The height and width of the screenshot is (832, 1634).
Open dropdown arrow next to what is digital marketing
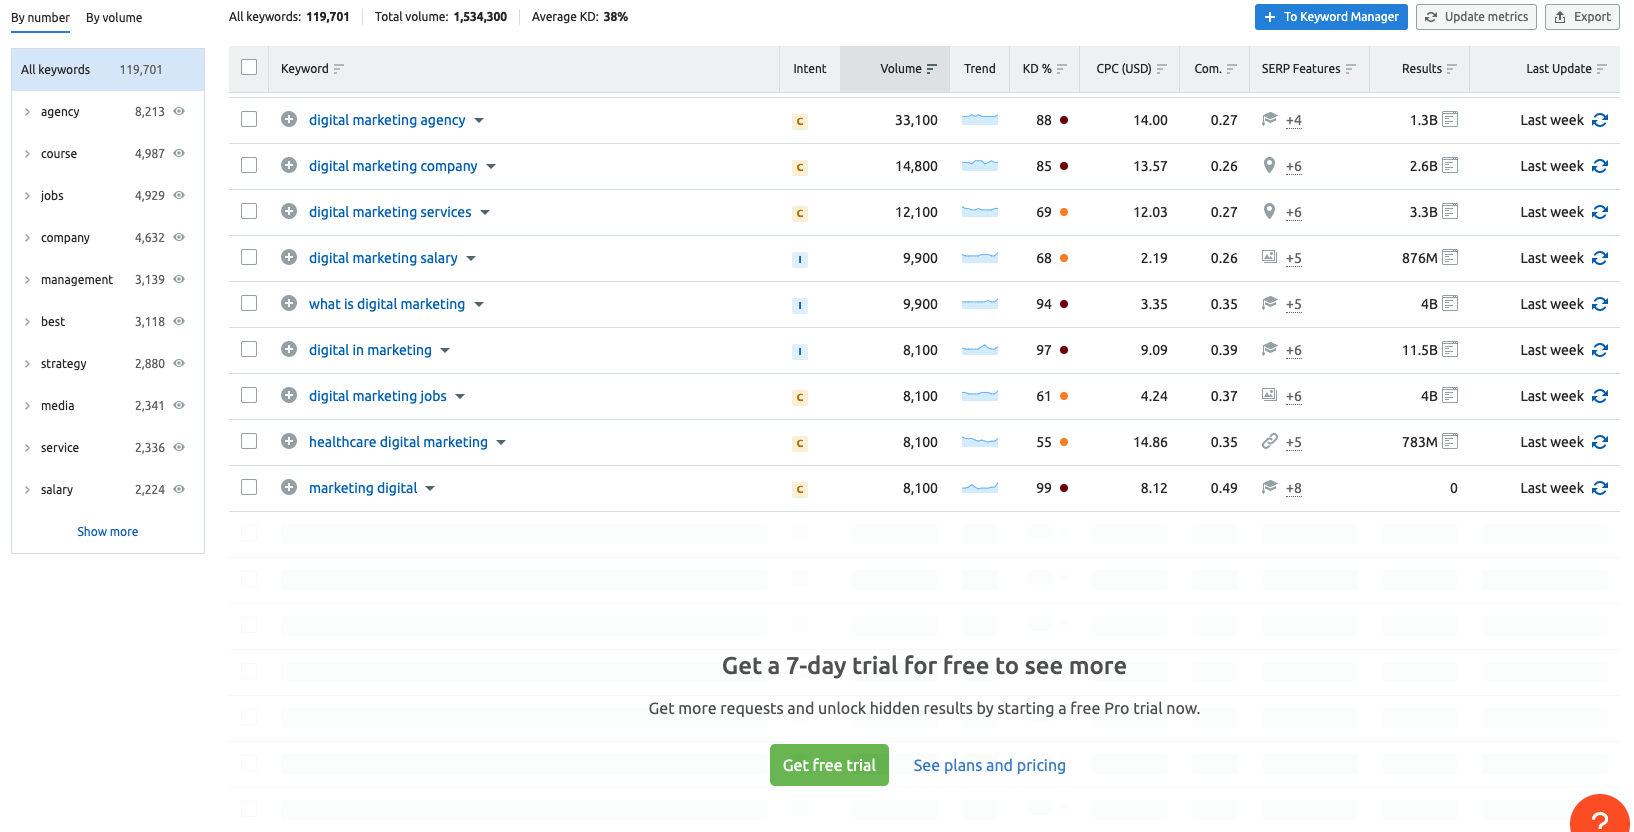point(479,305)
